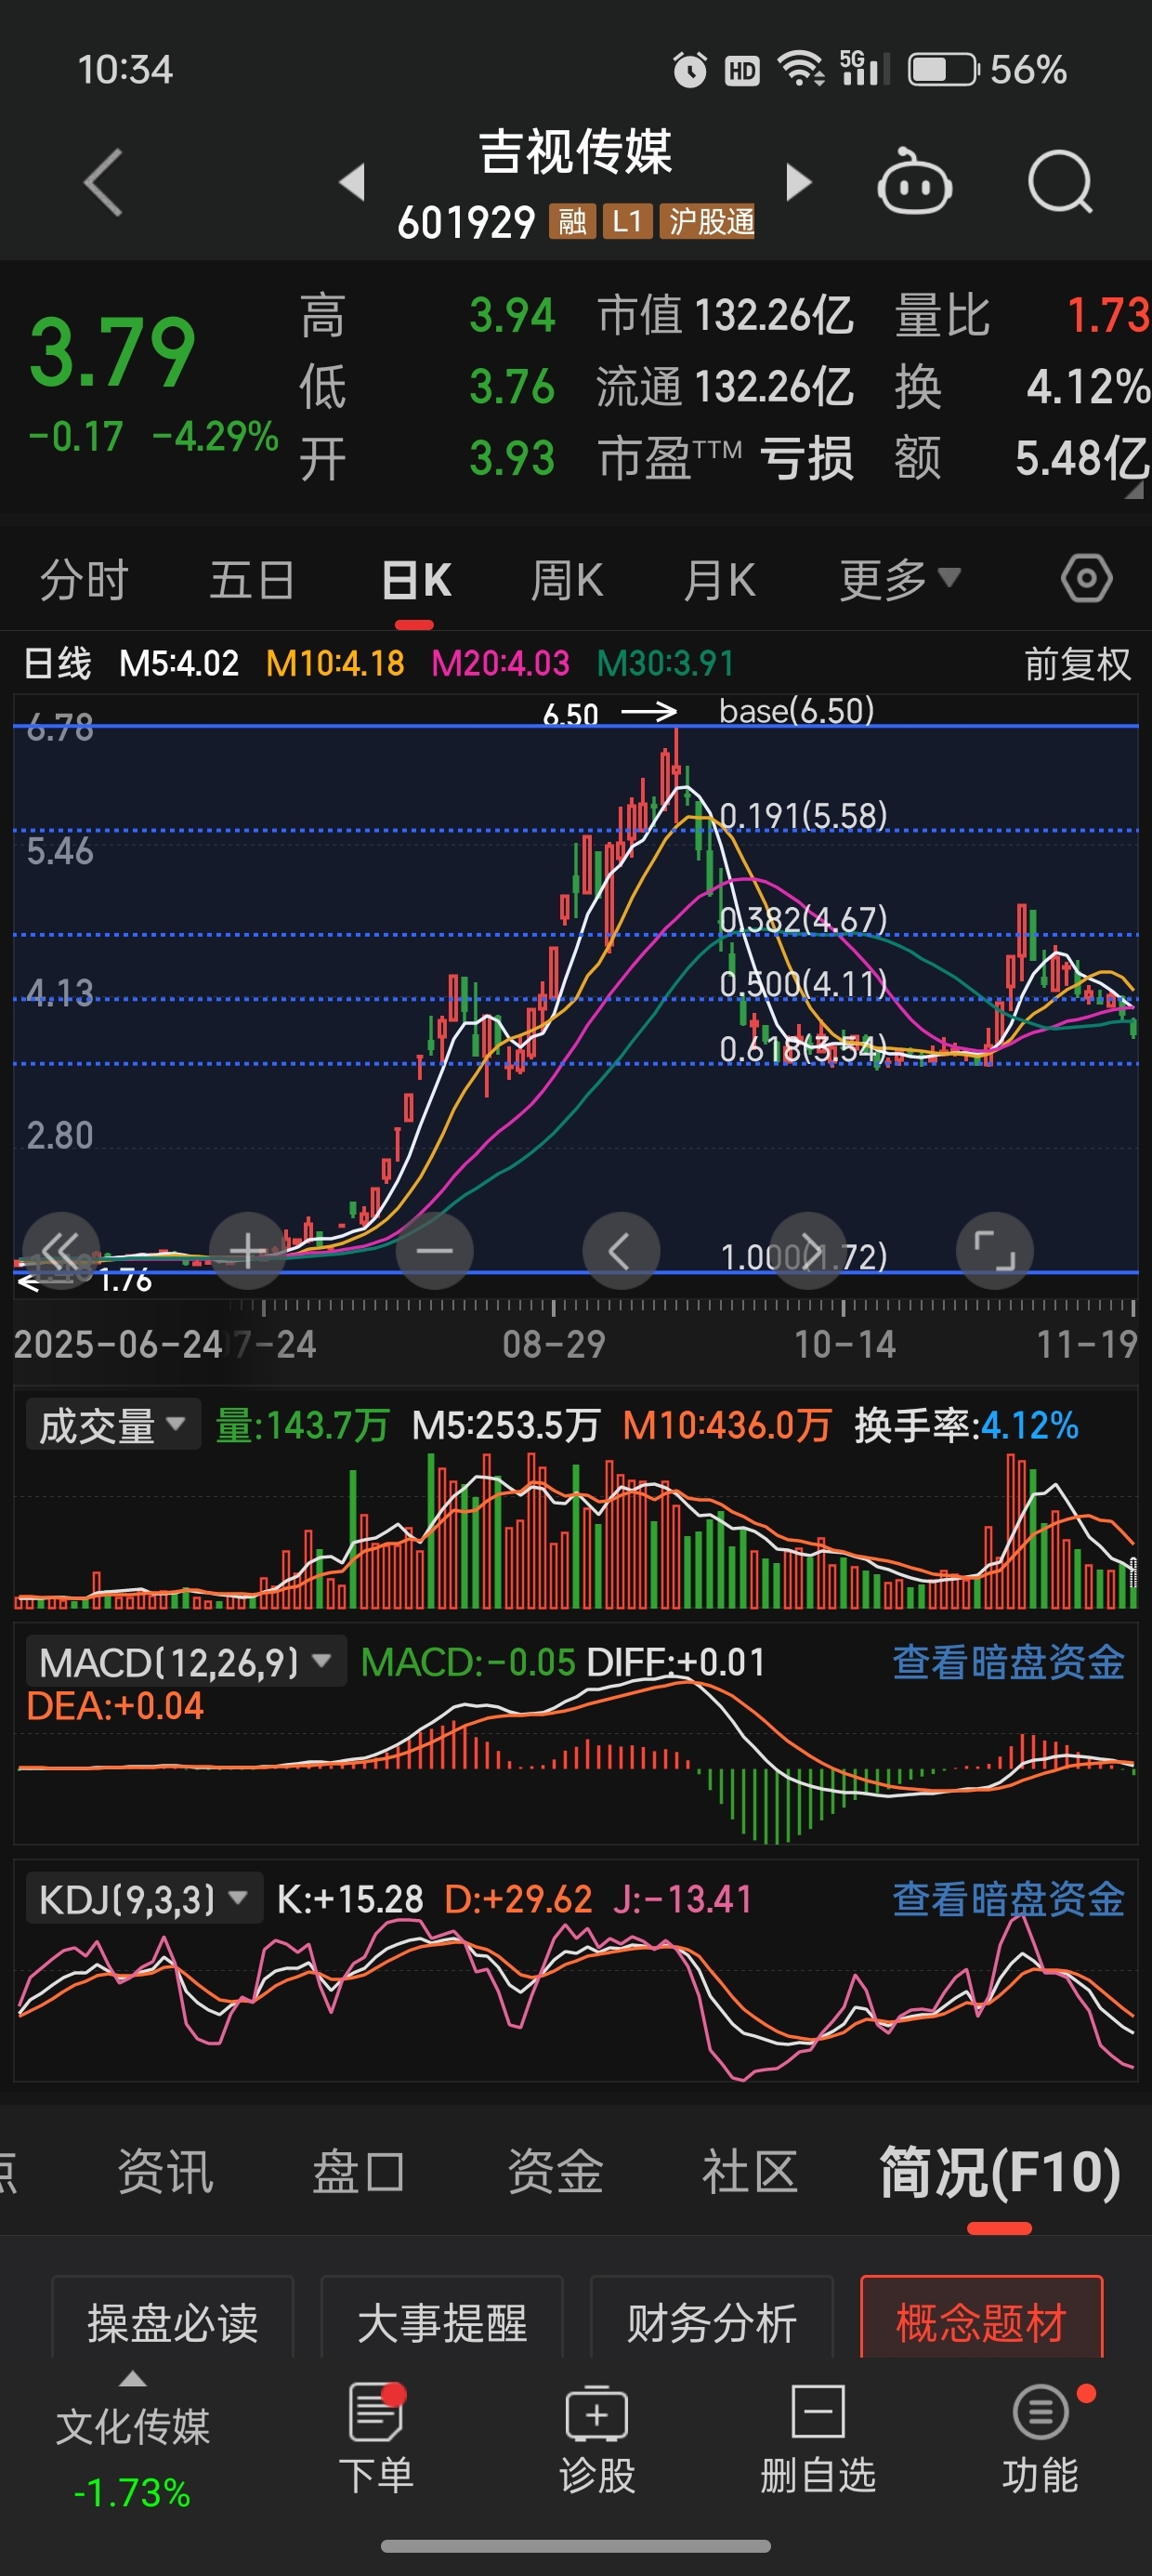Switch to the 五日 chart tab
The height and width of the screenshot is (2576, 1152).
click(x=252, y=580)
